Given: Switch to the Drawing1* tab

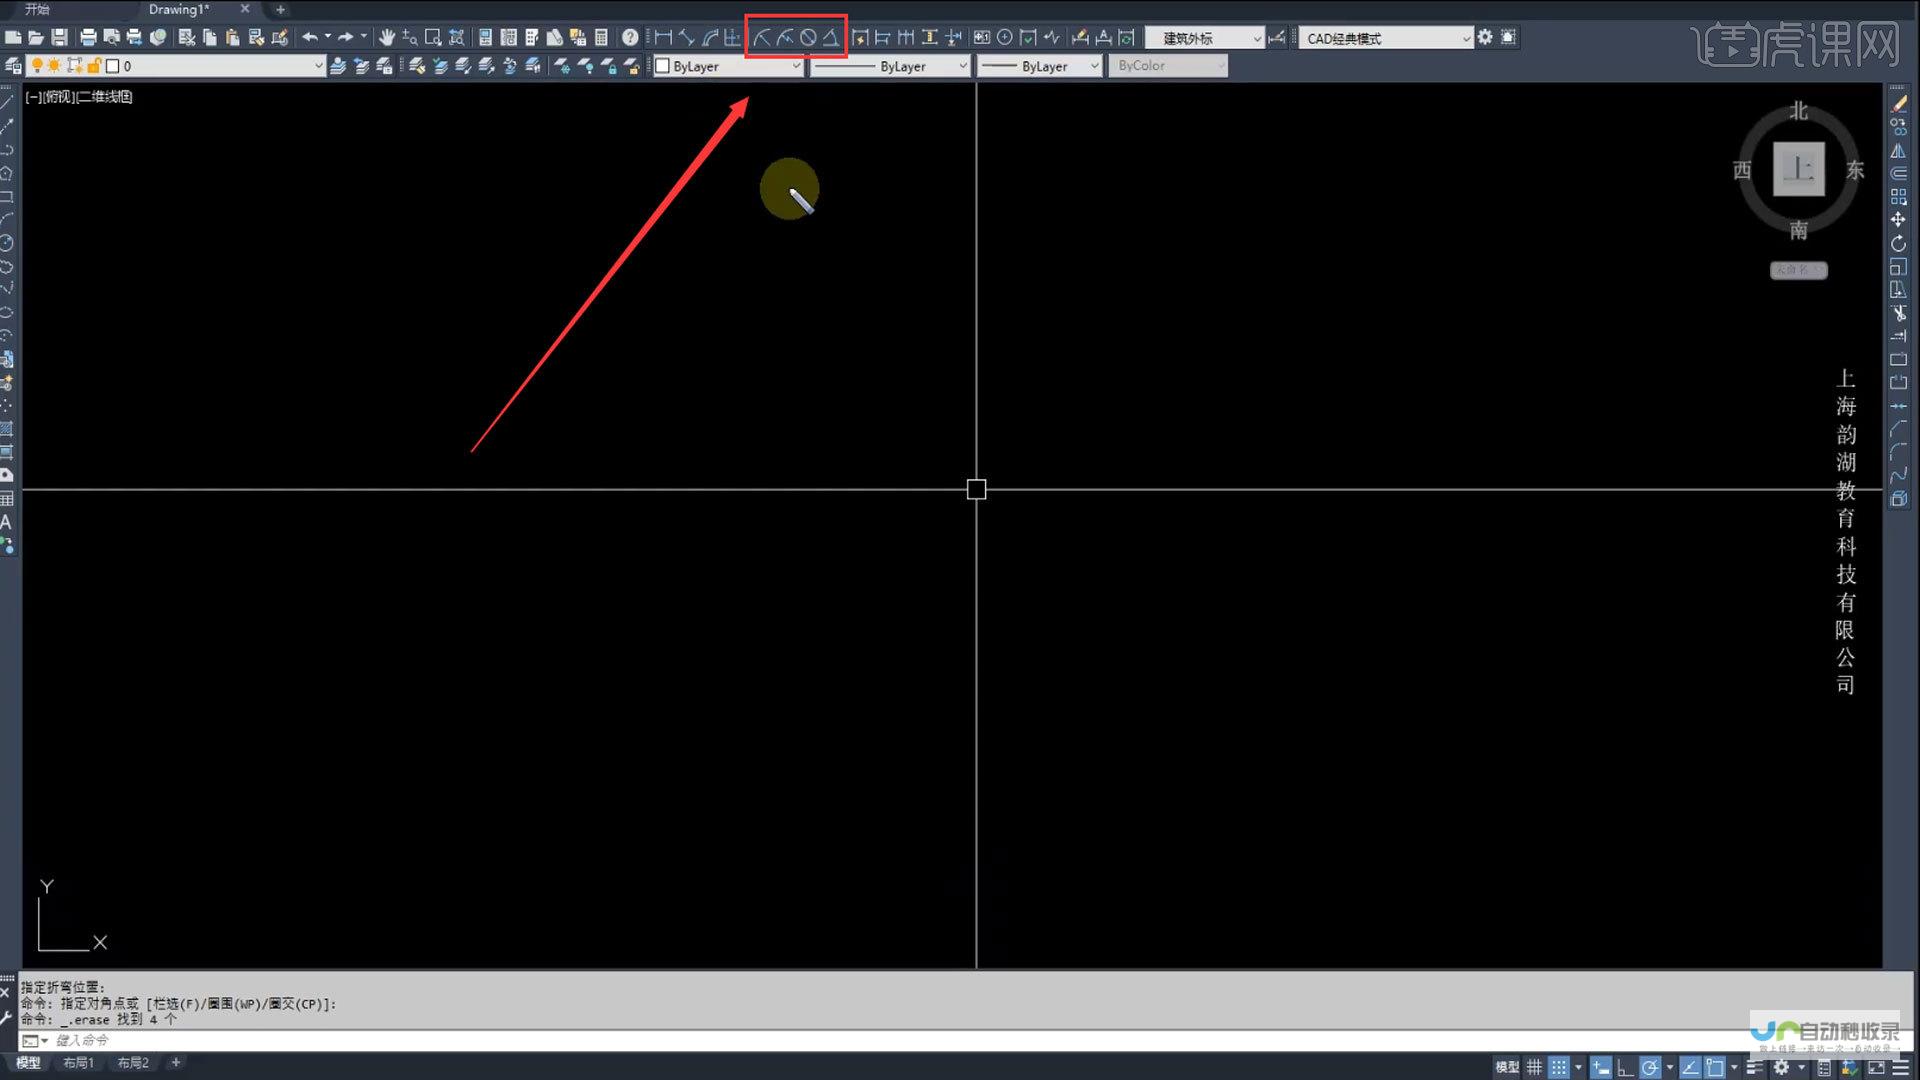Looking at the screenshot, I should click(179, 9).
